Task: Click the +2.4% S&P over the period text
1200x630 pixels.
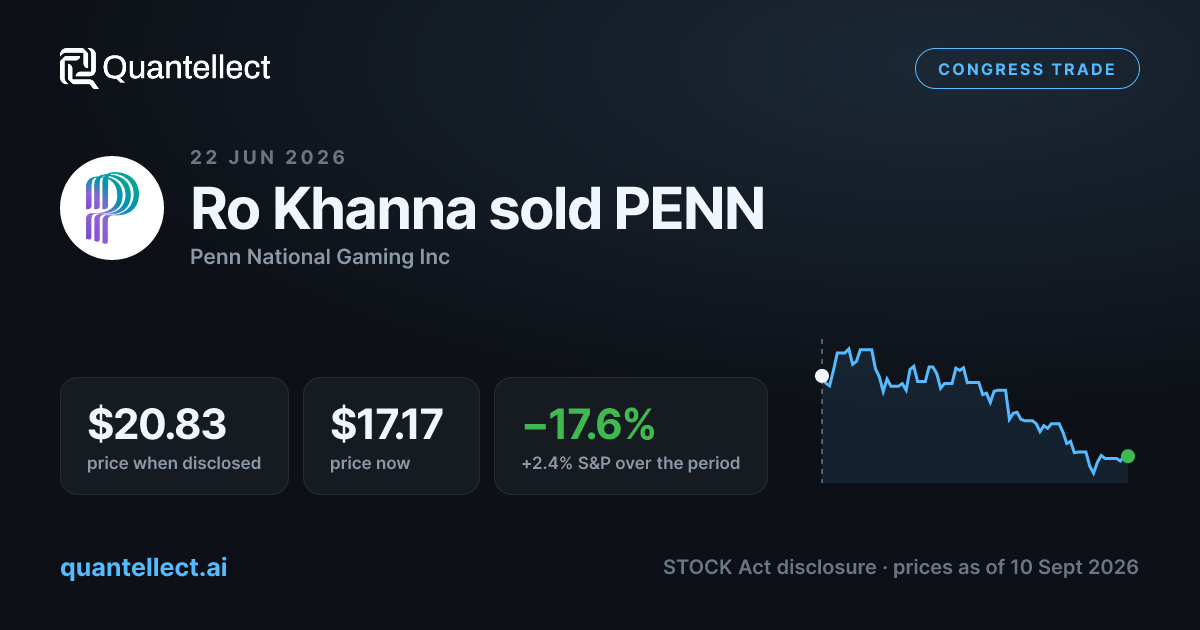Action: [631, 464]
